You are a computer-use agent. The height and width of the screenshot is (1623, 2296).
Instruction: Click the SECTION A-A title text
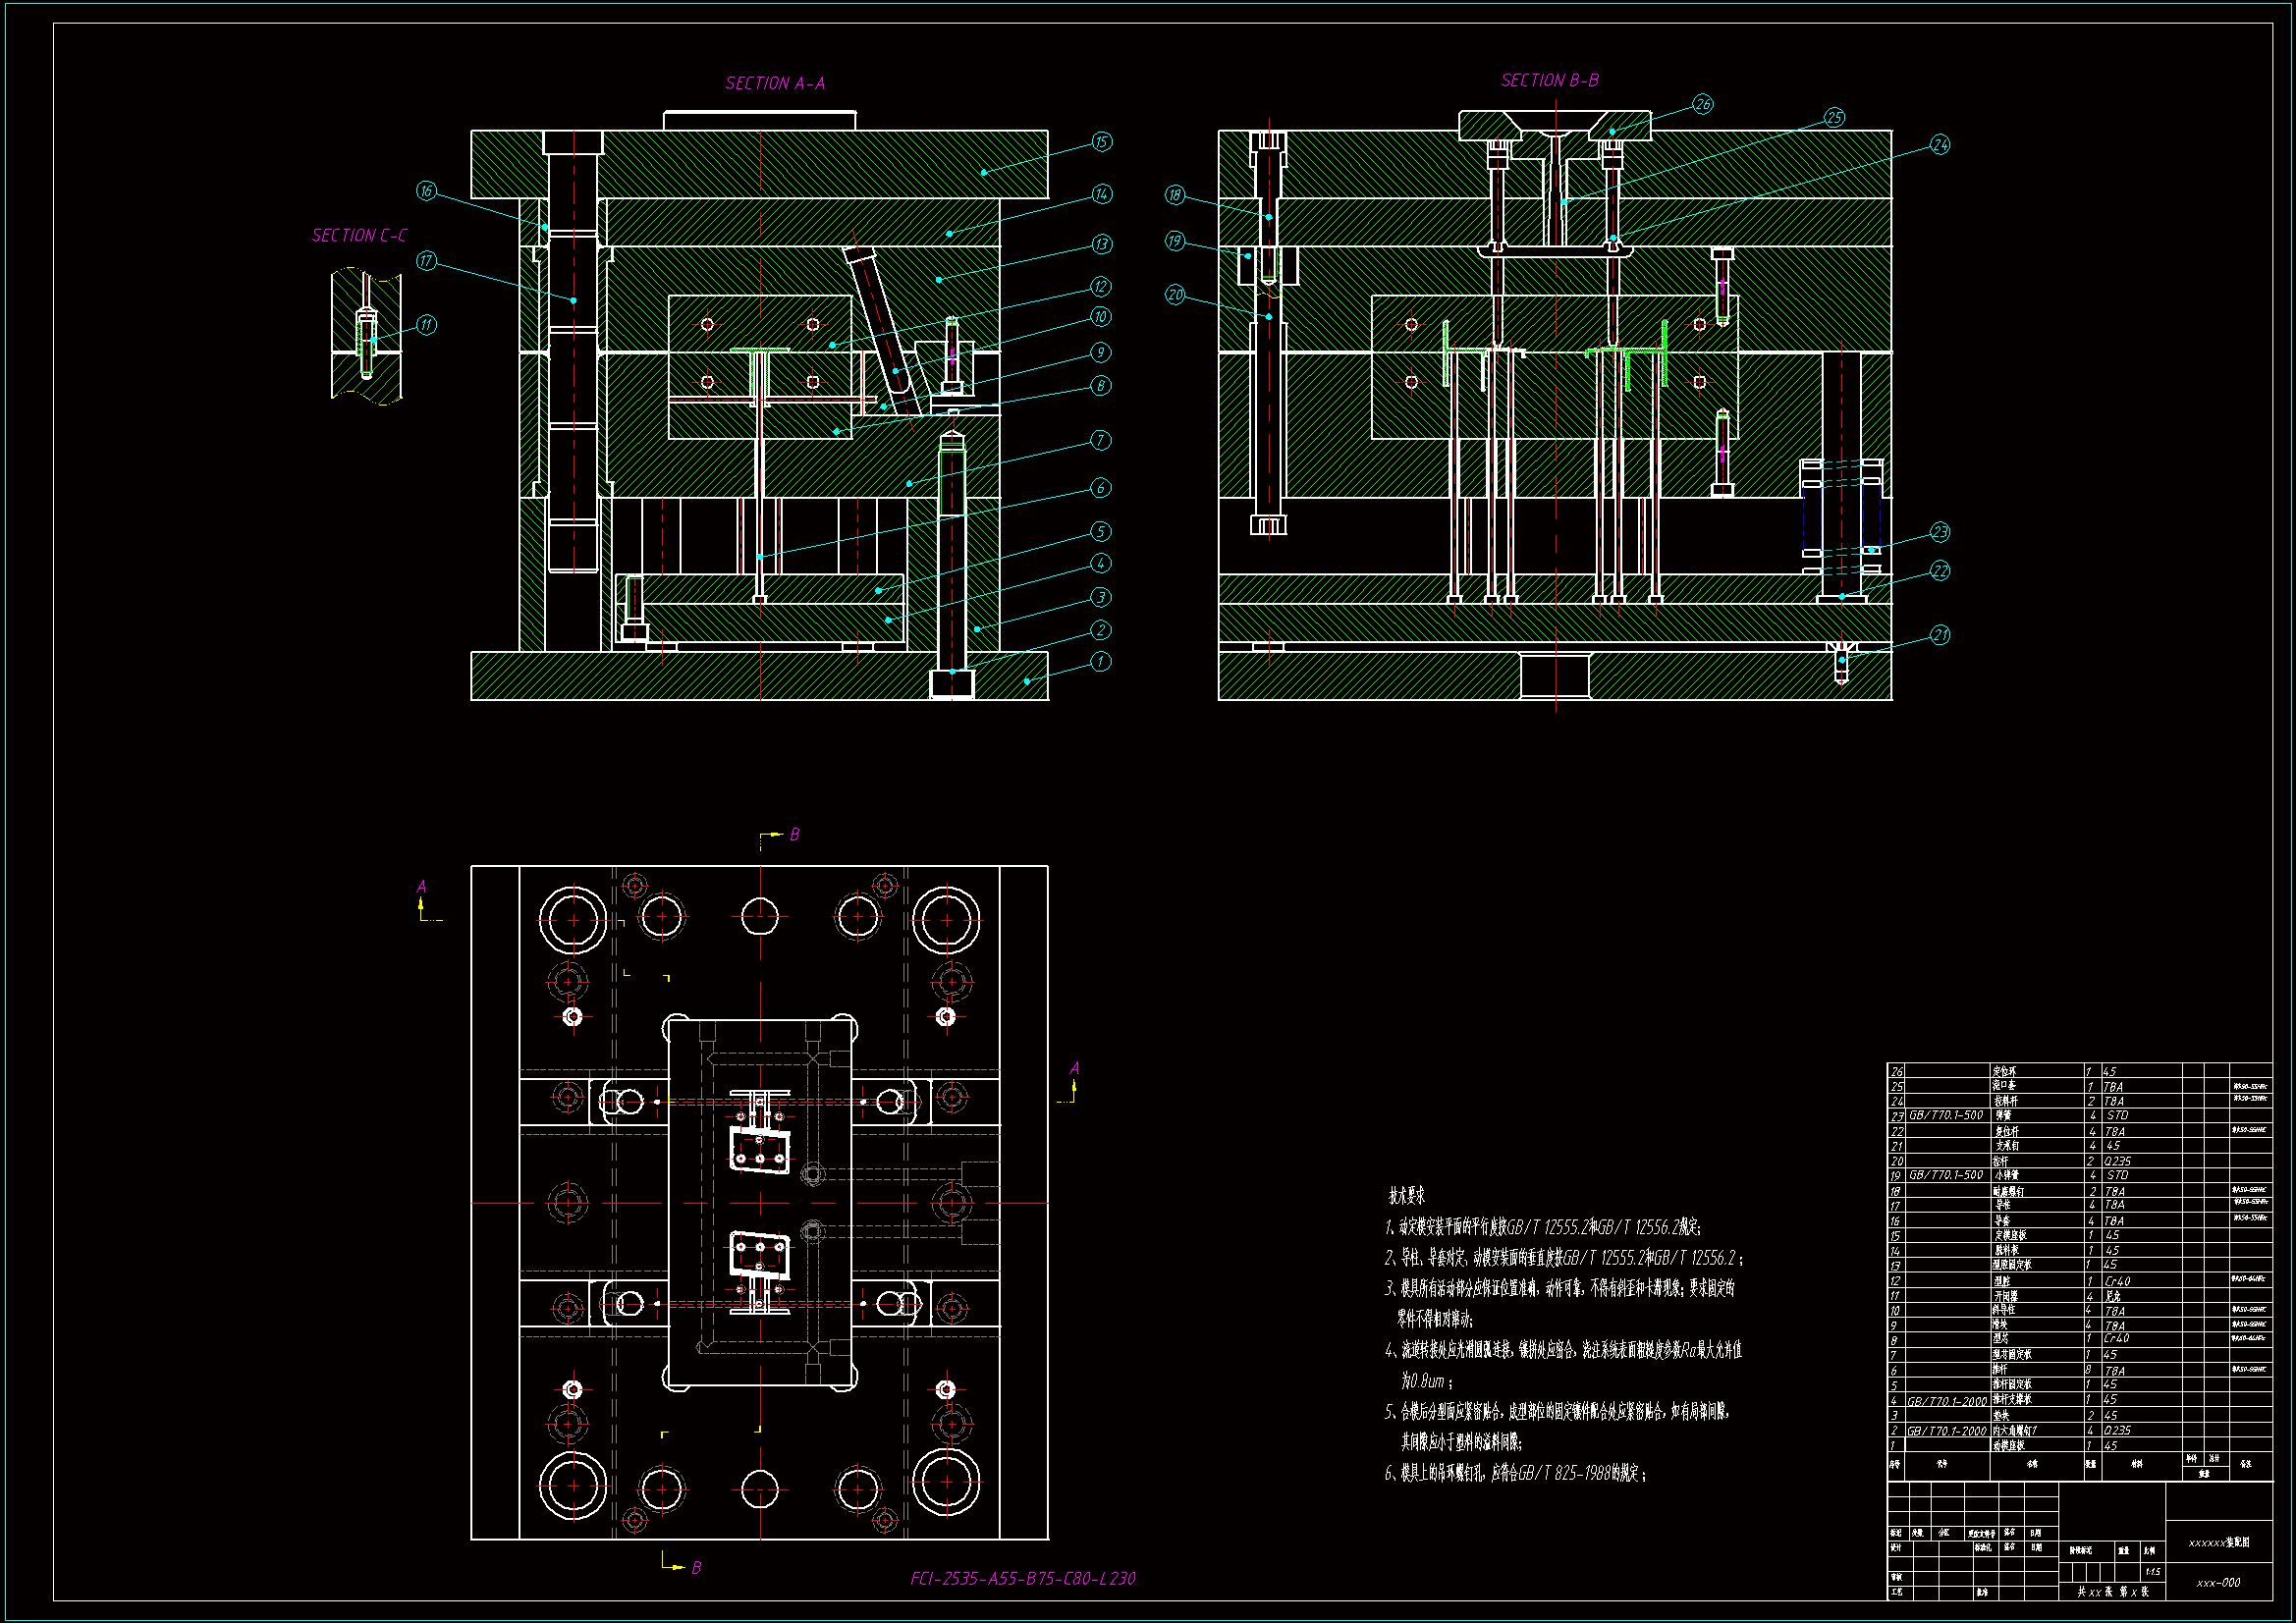[775, 83]
